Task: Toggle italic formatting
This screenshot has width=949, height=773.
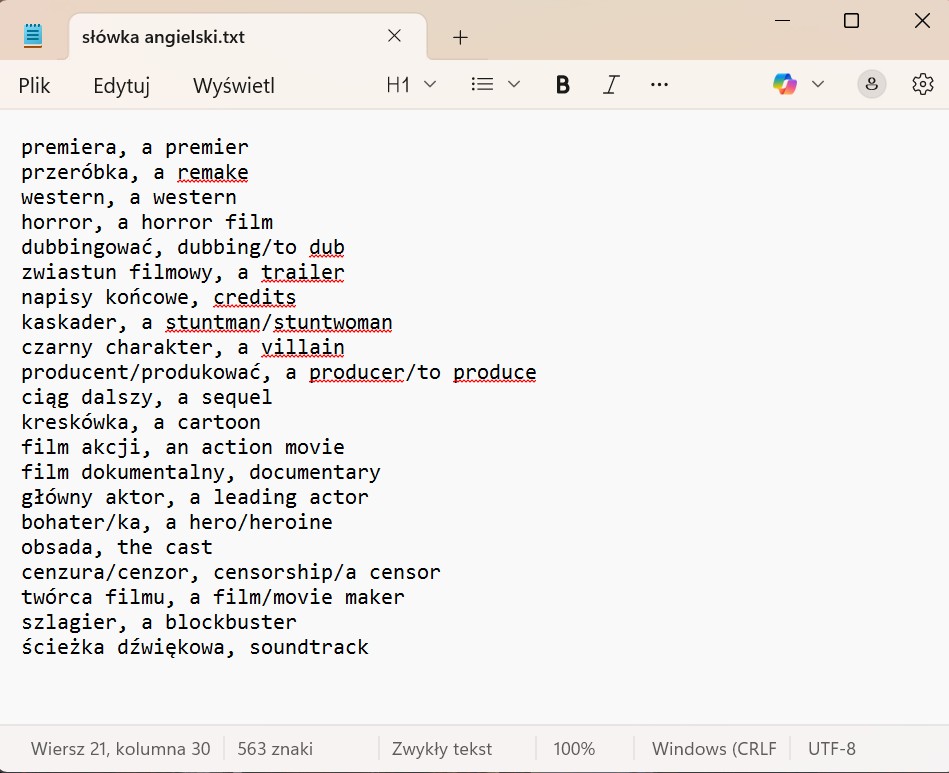Action: pos(611,85)
